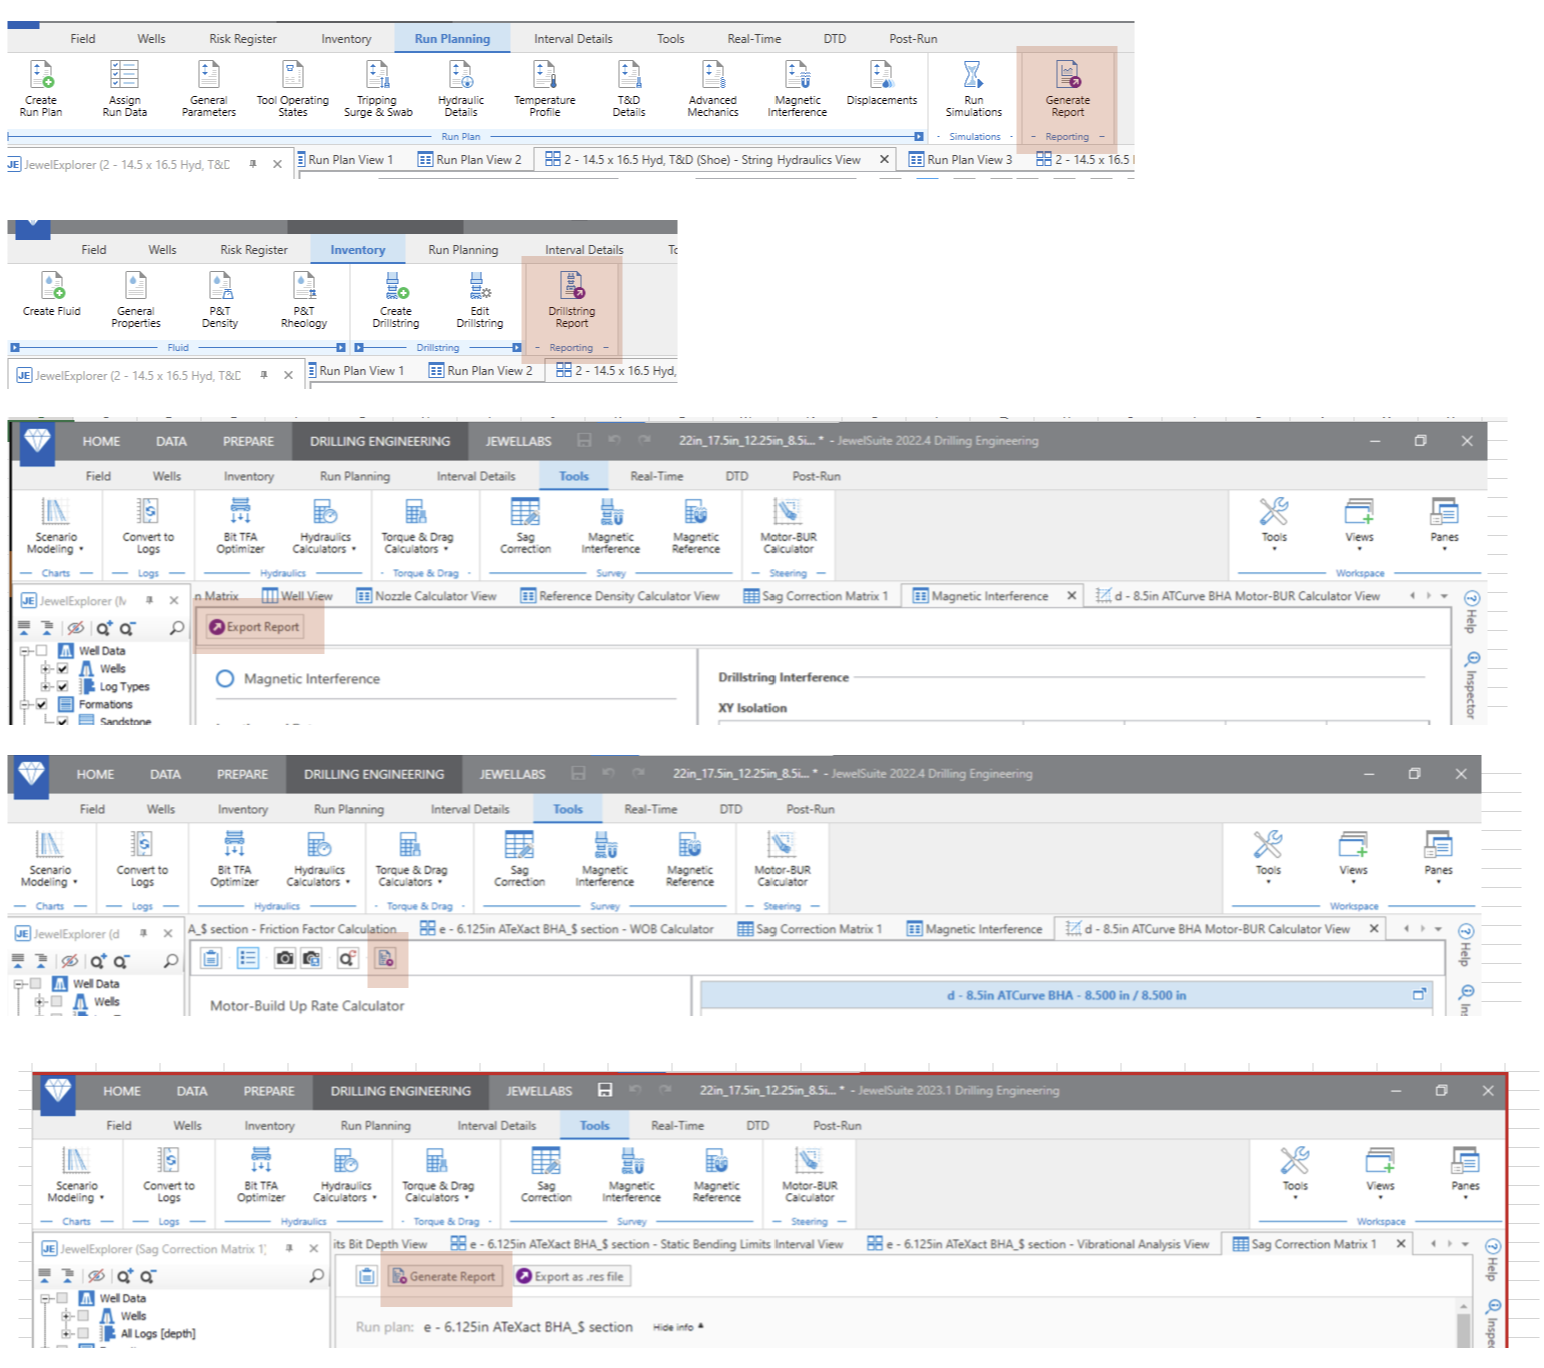Click the Export as .res file button

[x=570, y=1276]
